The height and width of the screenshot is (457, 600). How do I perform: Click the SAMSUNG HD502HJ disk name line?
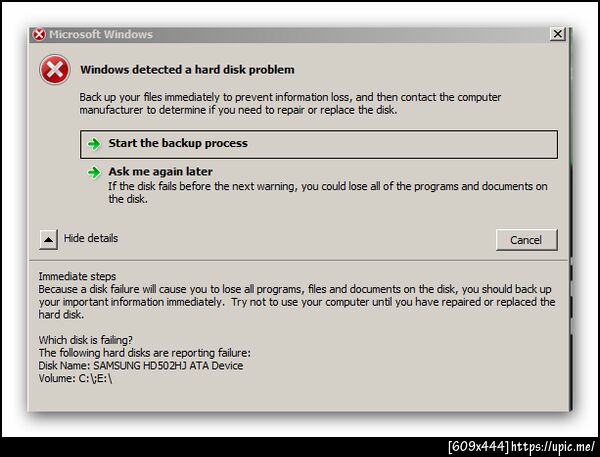click(140, 365)
